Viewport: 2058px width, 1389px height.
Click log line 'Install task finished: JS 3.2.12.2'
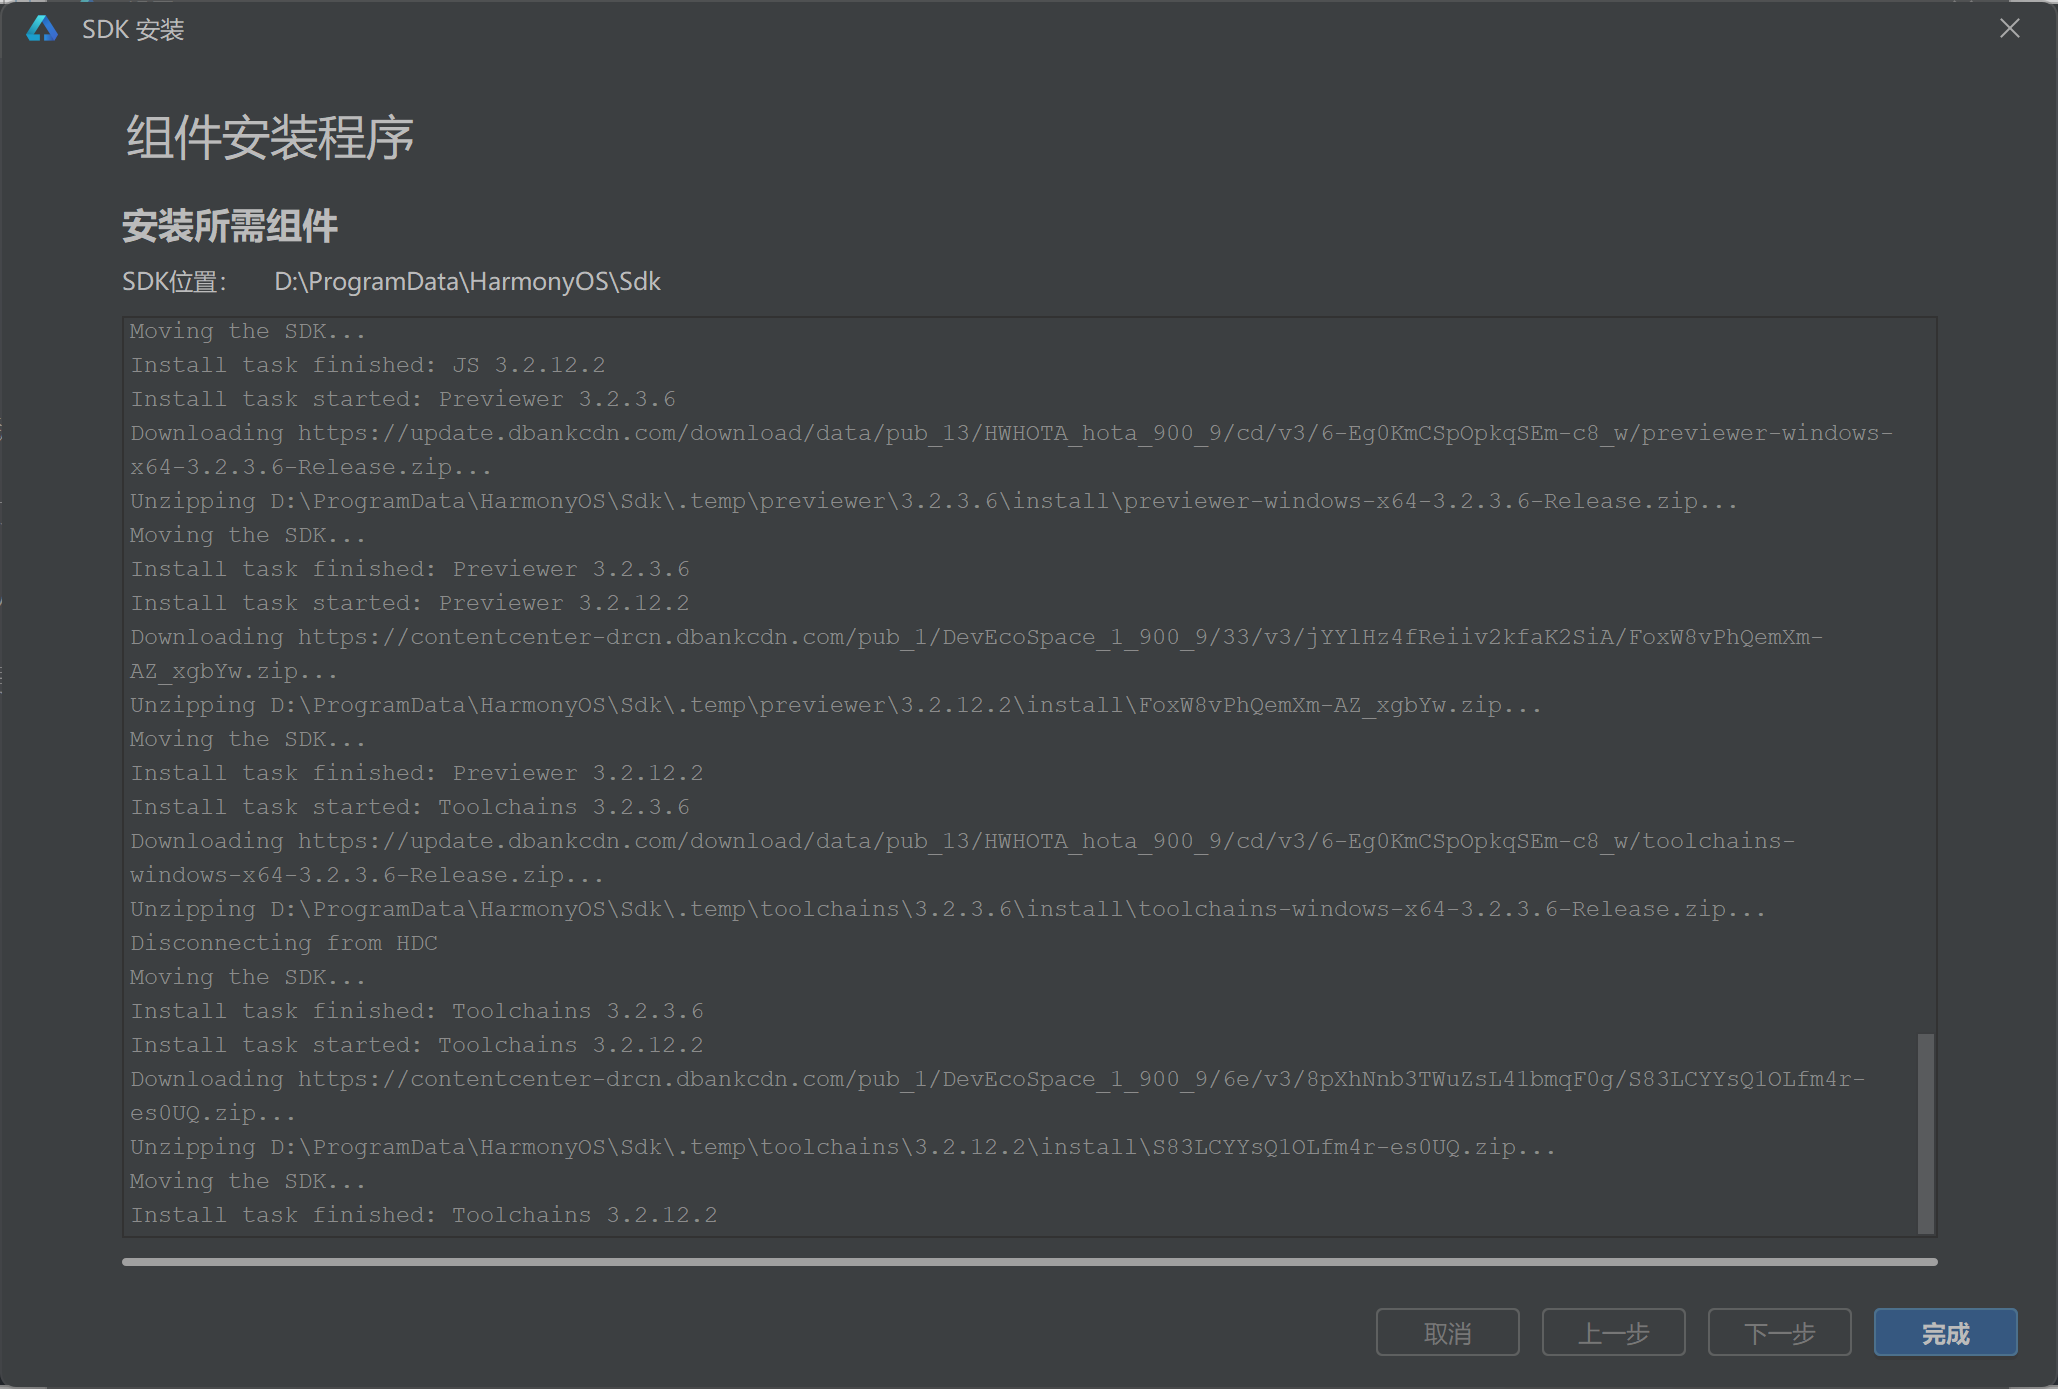[368, 365]
